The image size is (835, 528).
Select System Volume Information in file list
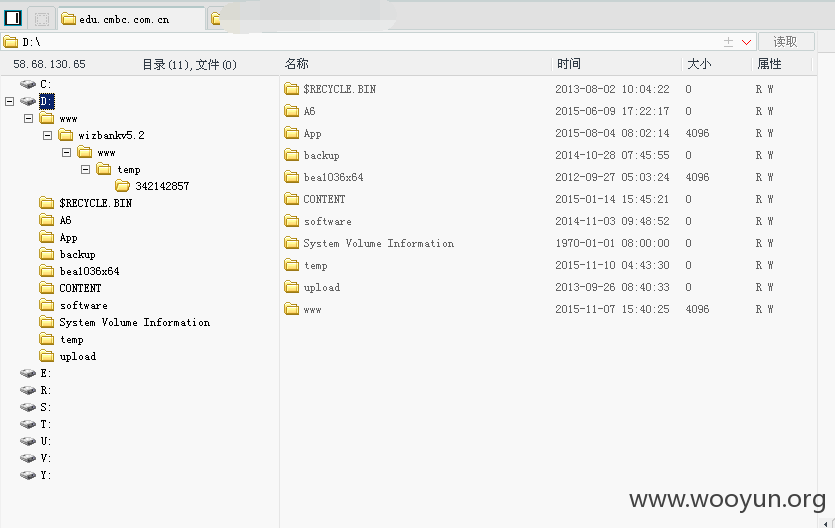(x=379, y=243)
